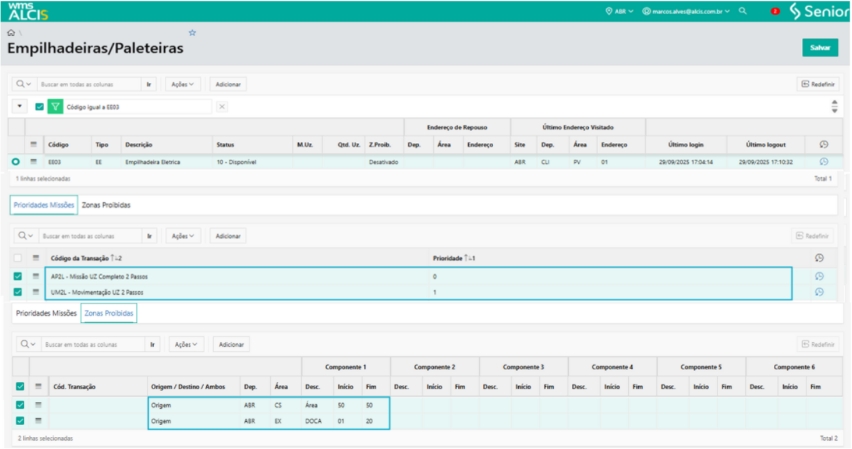Open history icon in main grid header
Image resolution: width=852 pixels, height=449 pixels.
(x=824, y=145)
